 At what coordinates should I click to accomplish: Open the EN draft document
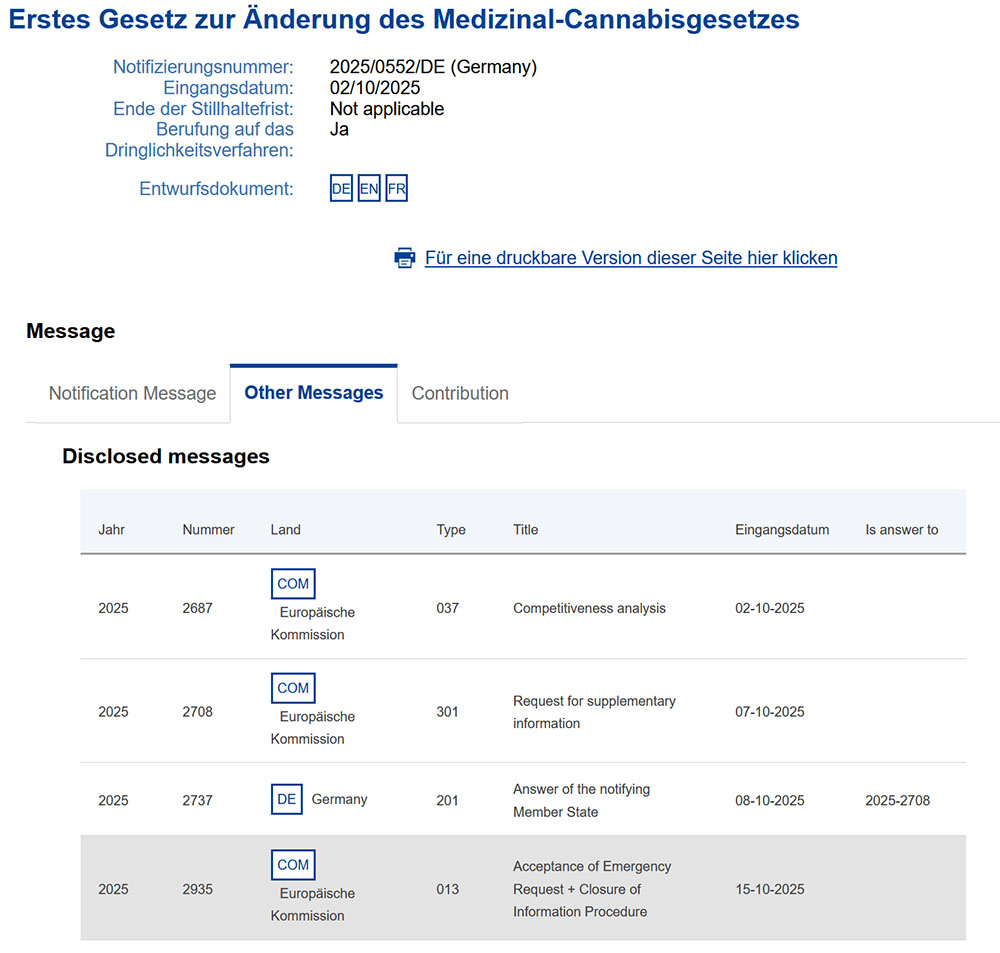pos(369,188)
